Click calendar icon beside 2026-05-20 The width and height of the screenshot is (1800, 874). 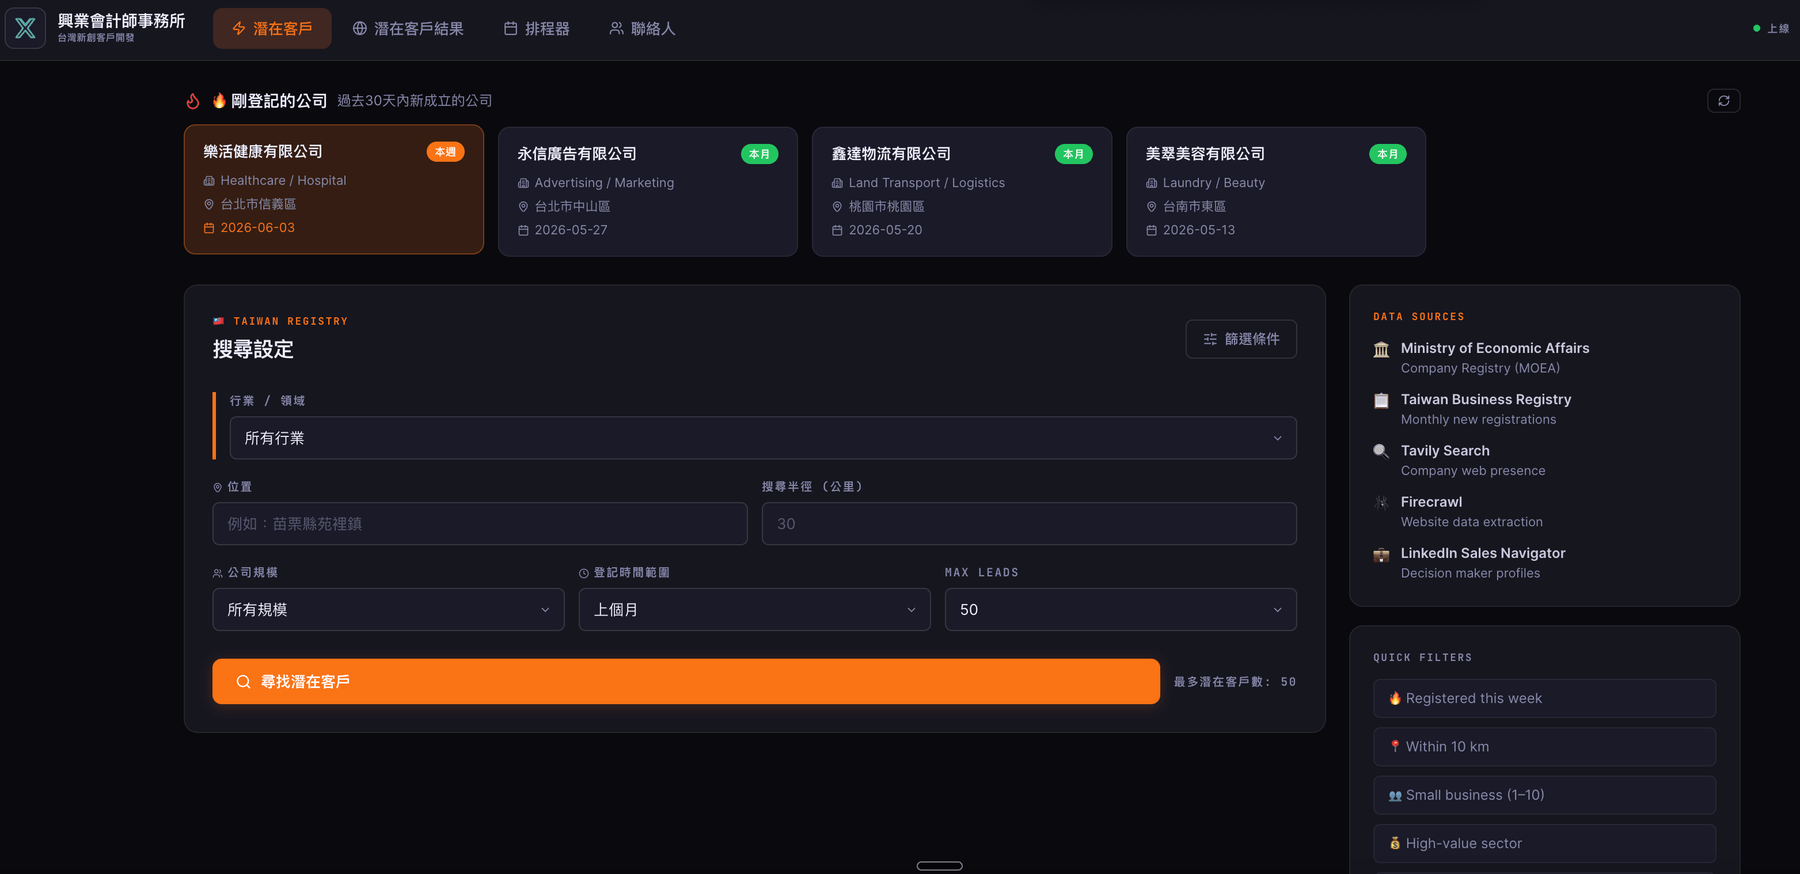837,230
